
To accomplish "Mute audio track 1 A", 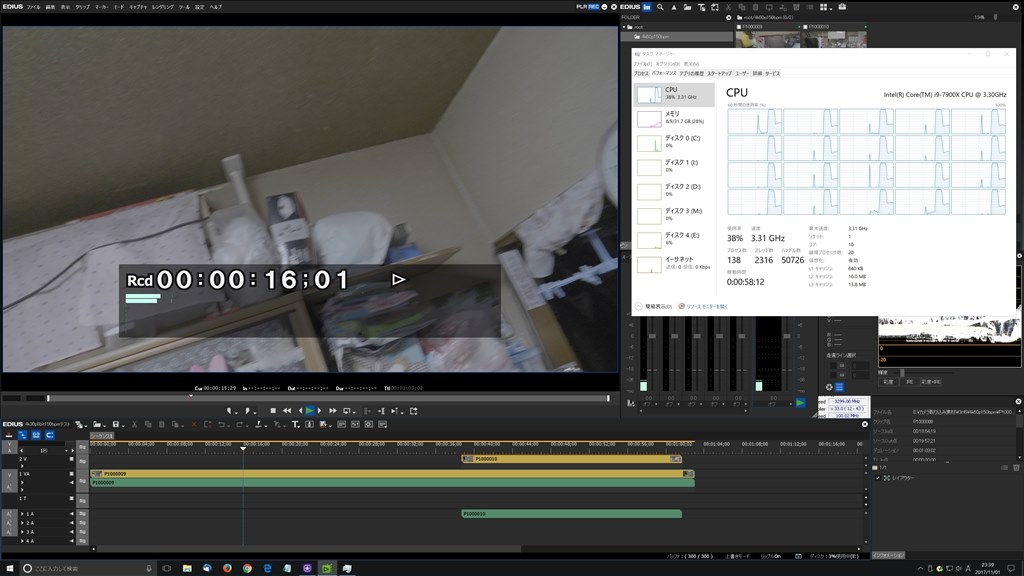I will [71, 514].
